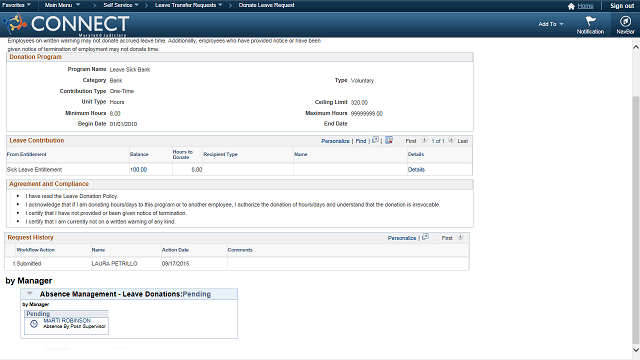Click the Details column header
Image resolution: width=640 pixels, height=360 pixels.
416,154
